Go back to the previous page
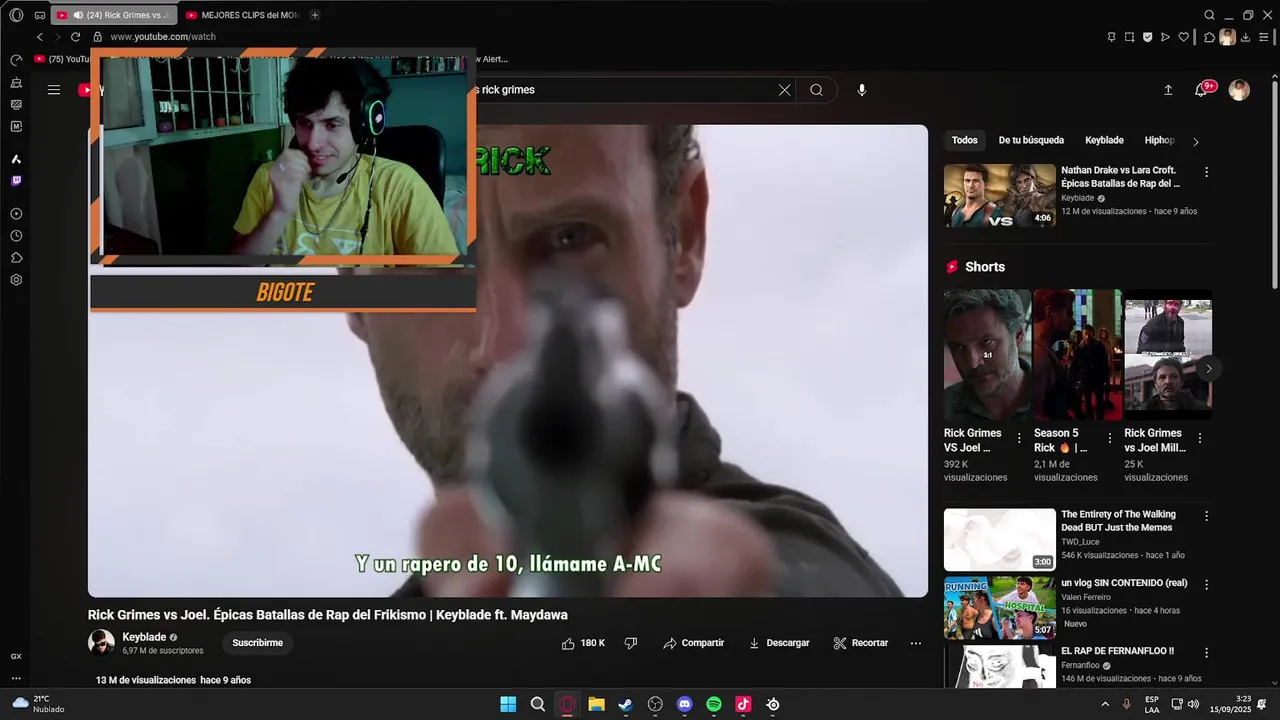The height and width of the screenshot is (720, 1280). [x=40, y=37]
